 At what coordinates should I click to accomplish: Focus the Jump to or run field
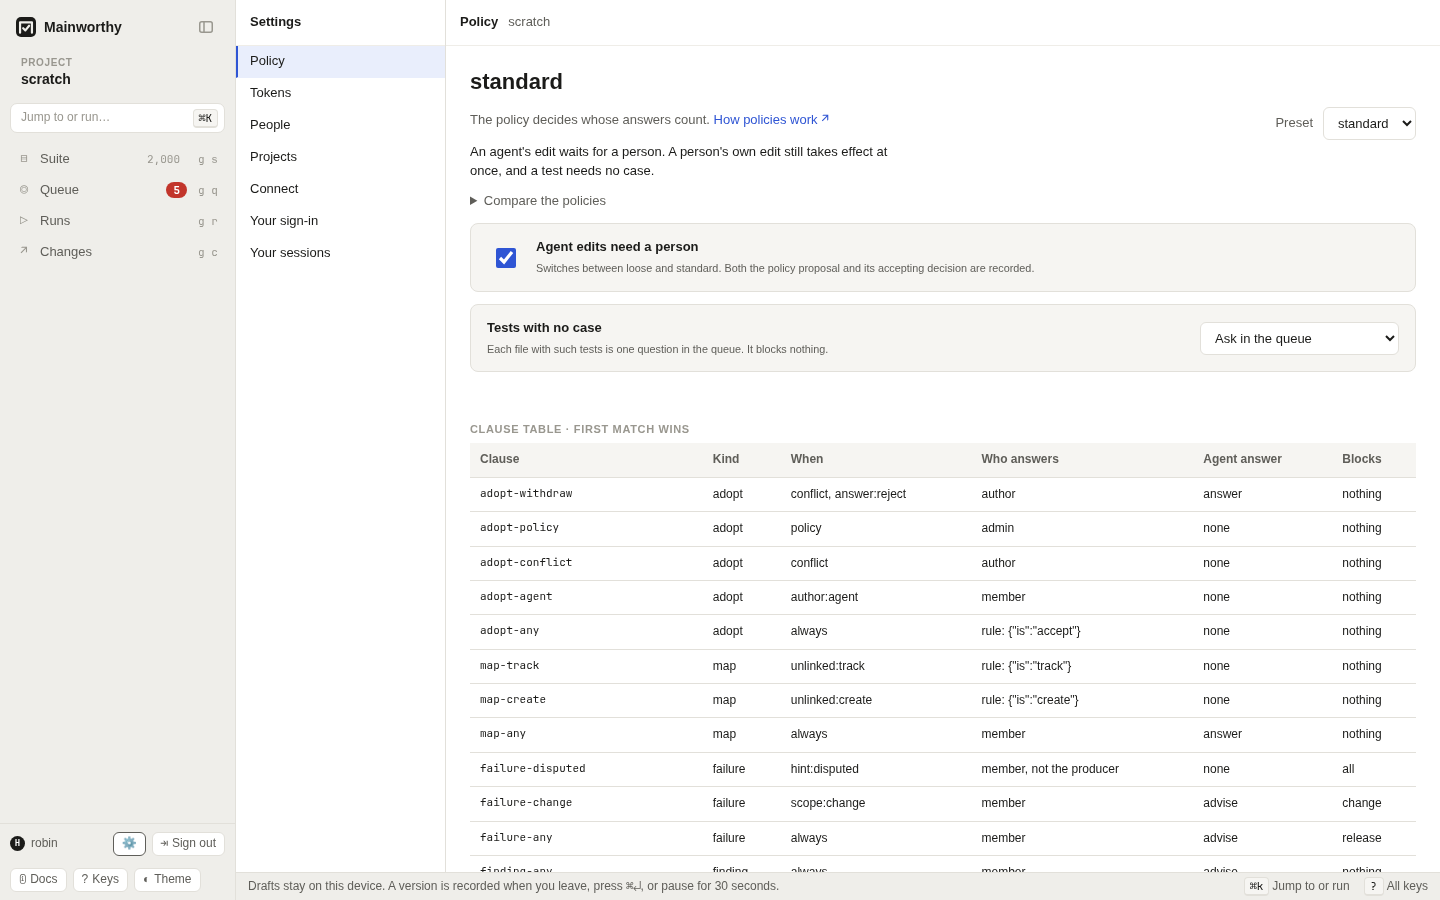[117, 118]
